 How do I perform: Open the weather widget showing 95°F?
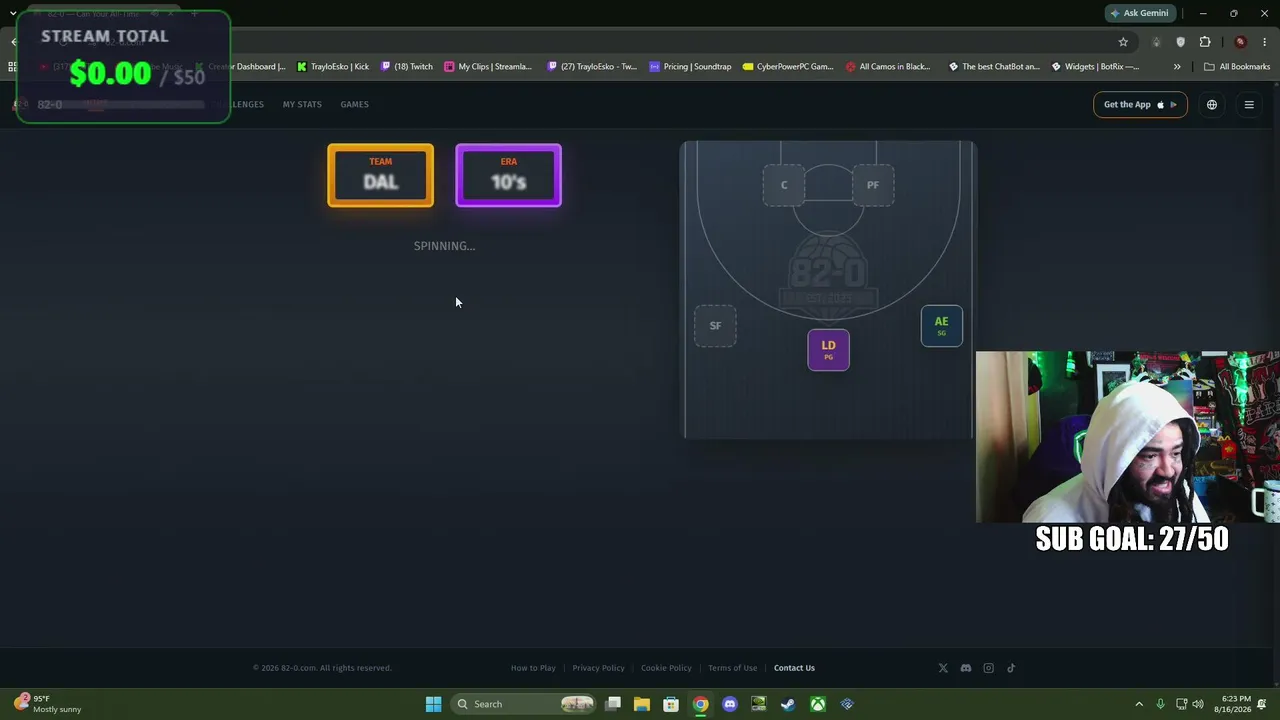(48, 704)
